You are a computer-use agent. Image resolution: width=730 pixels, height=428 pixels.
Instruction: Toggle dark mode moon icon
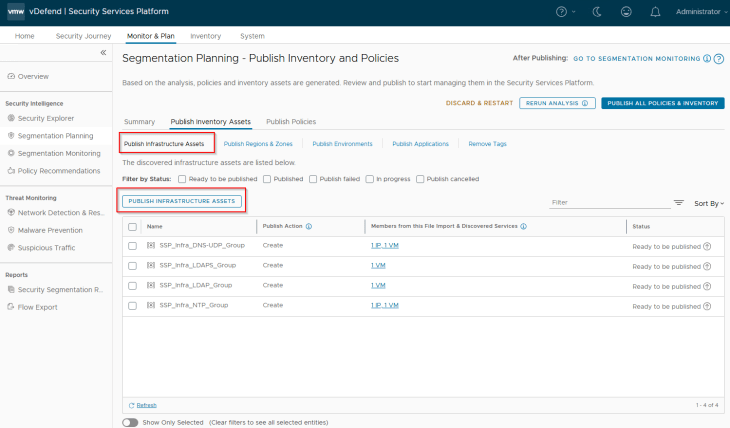point(598,12)
